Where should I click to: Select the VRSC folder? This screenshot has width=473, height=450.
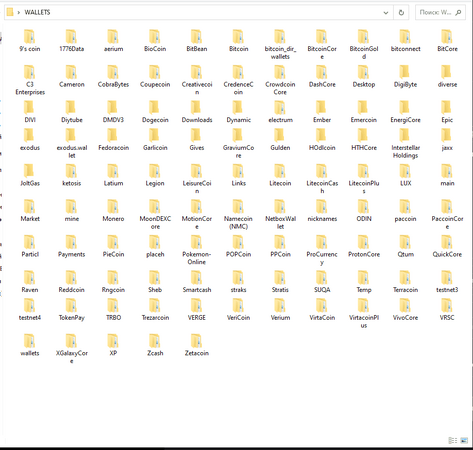(x=447, y=310)
